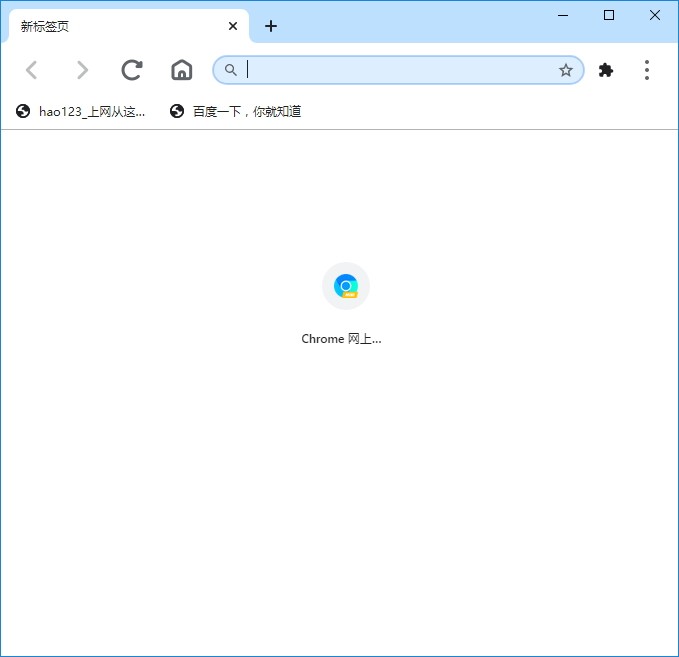Screen dimensions: 679x657
Task: Click the globe icon beside the hao123 bookmark
Action: click(x=23, y=111)
